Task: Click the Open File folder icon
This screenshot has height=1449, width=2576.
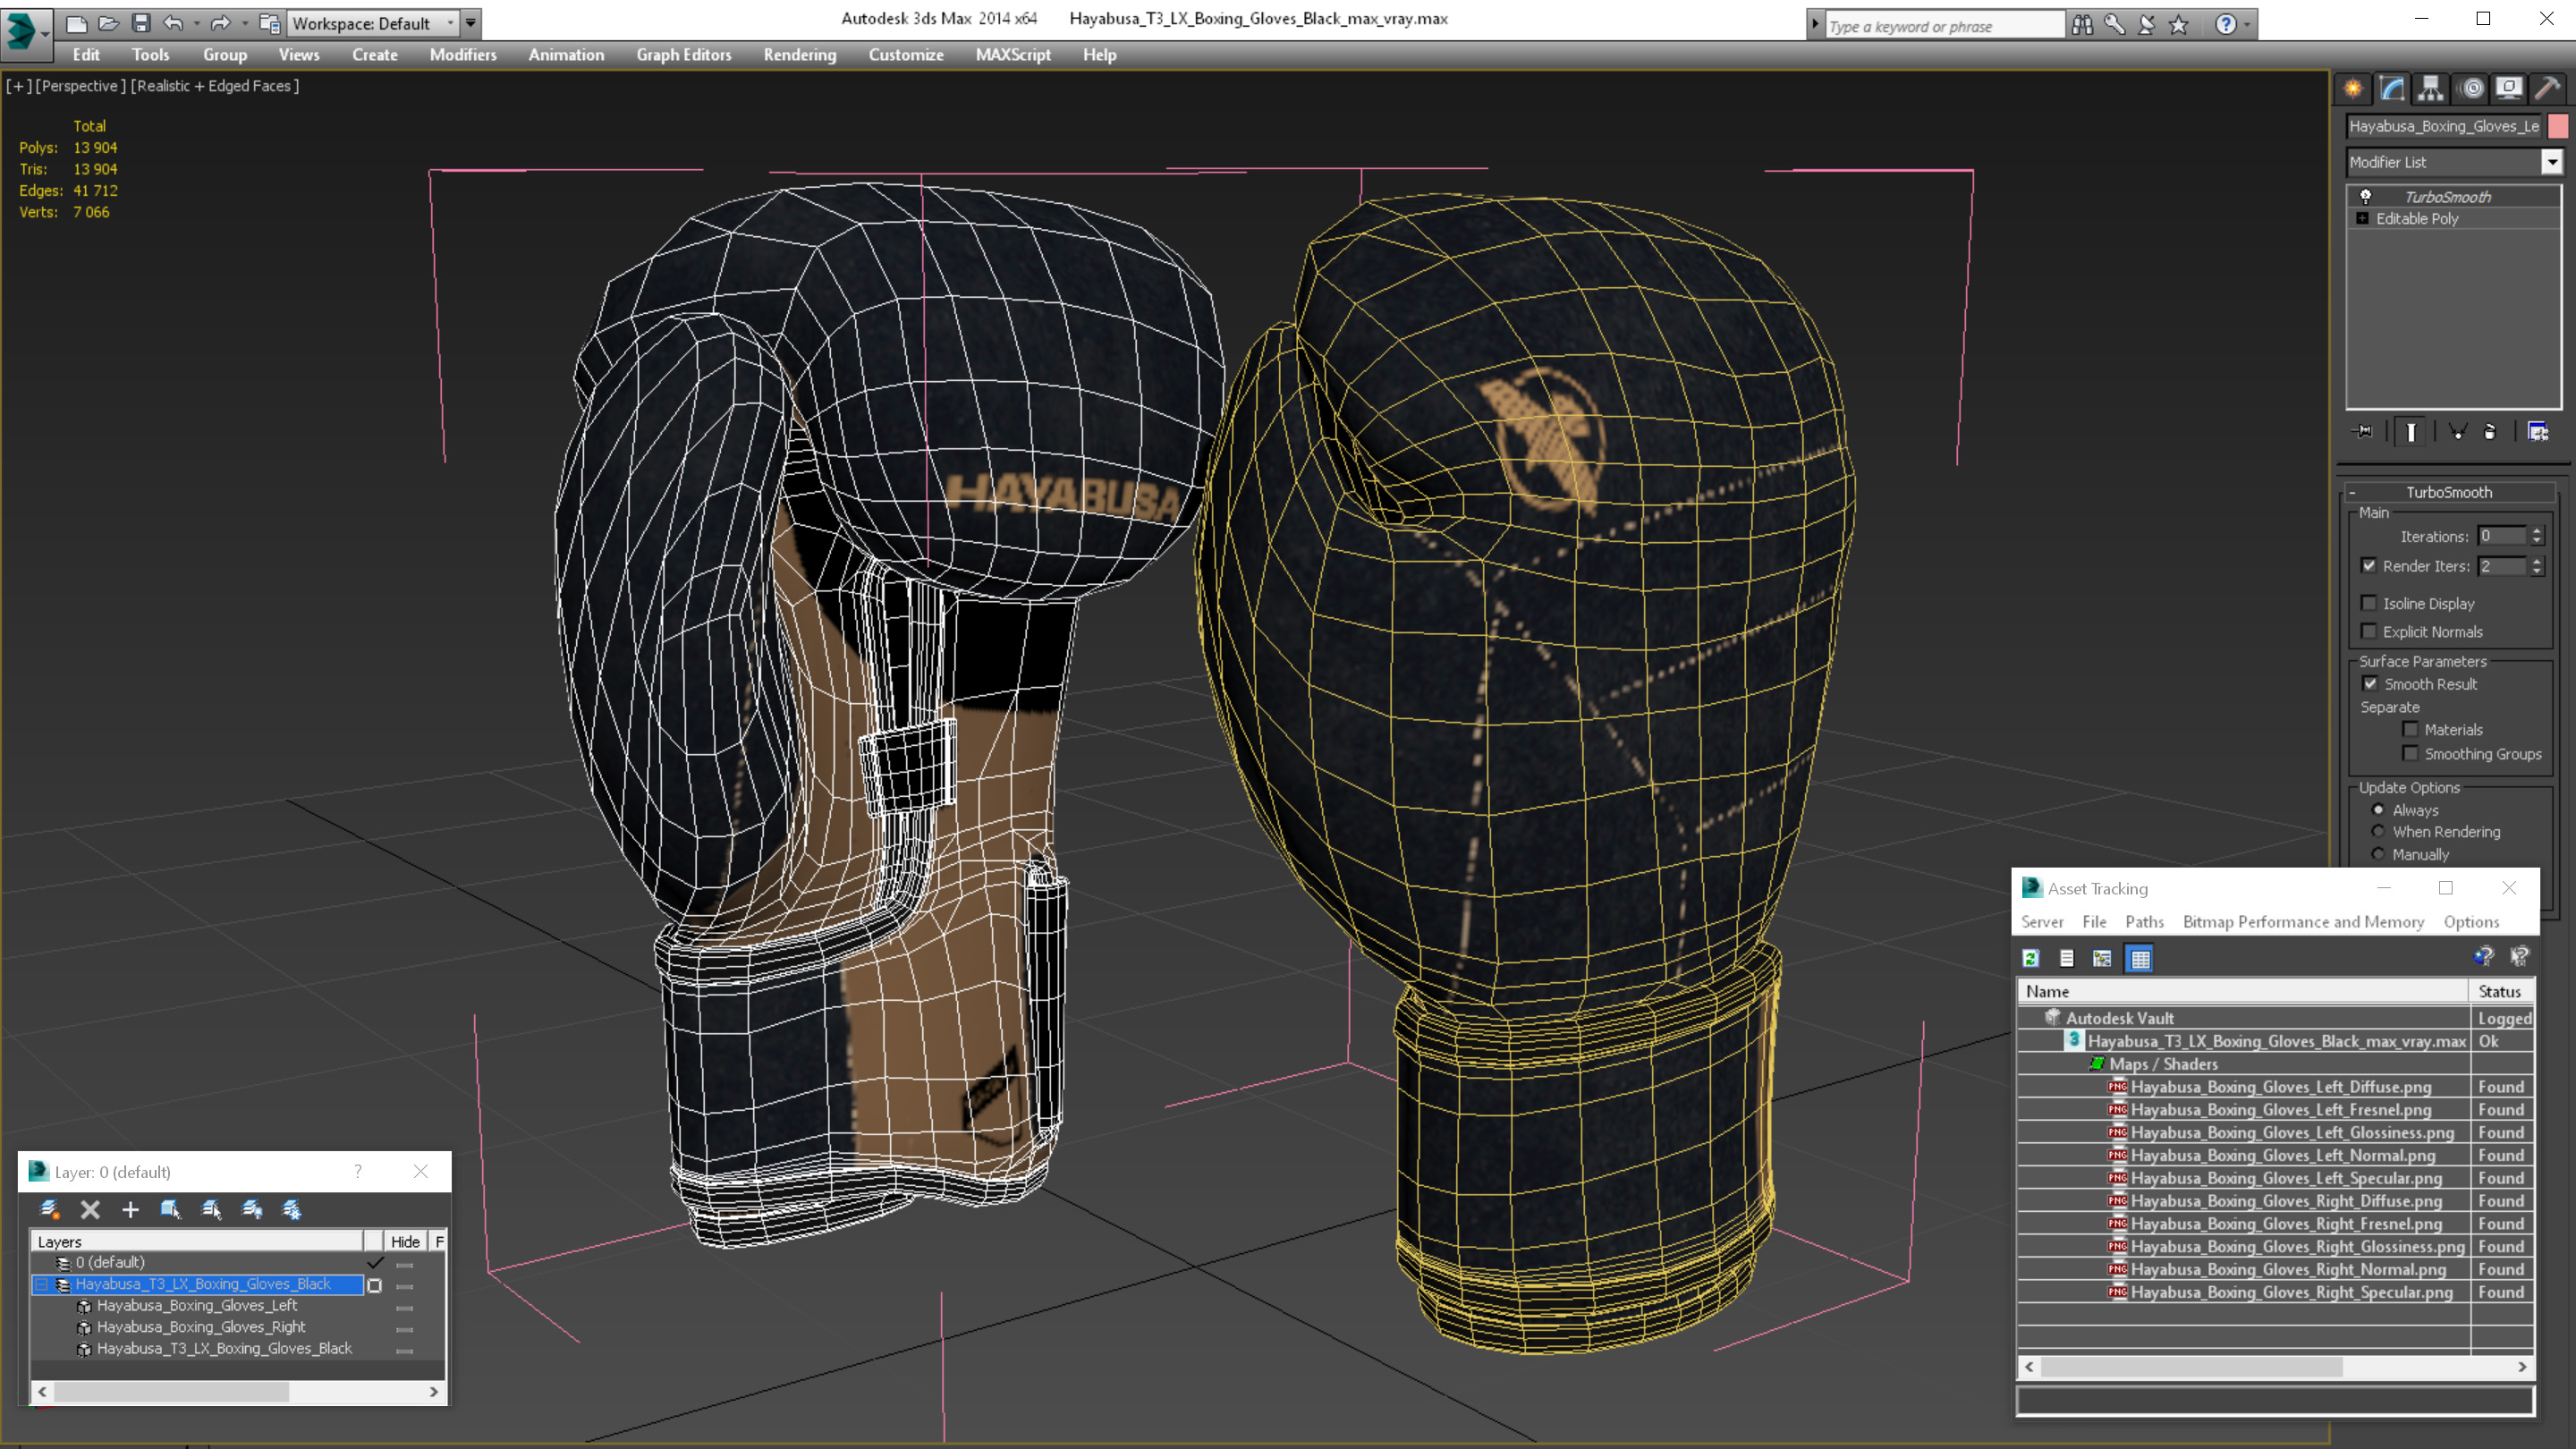Action: 108,23
